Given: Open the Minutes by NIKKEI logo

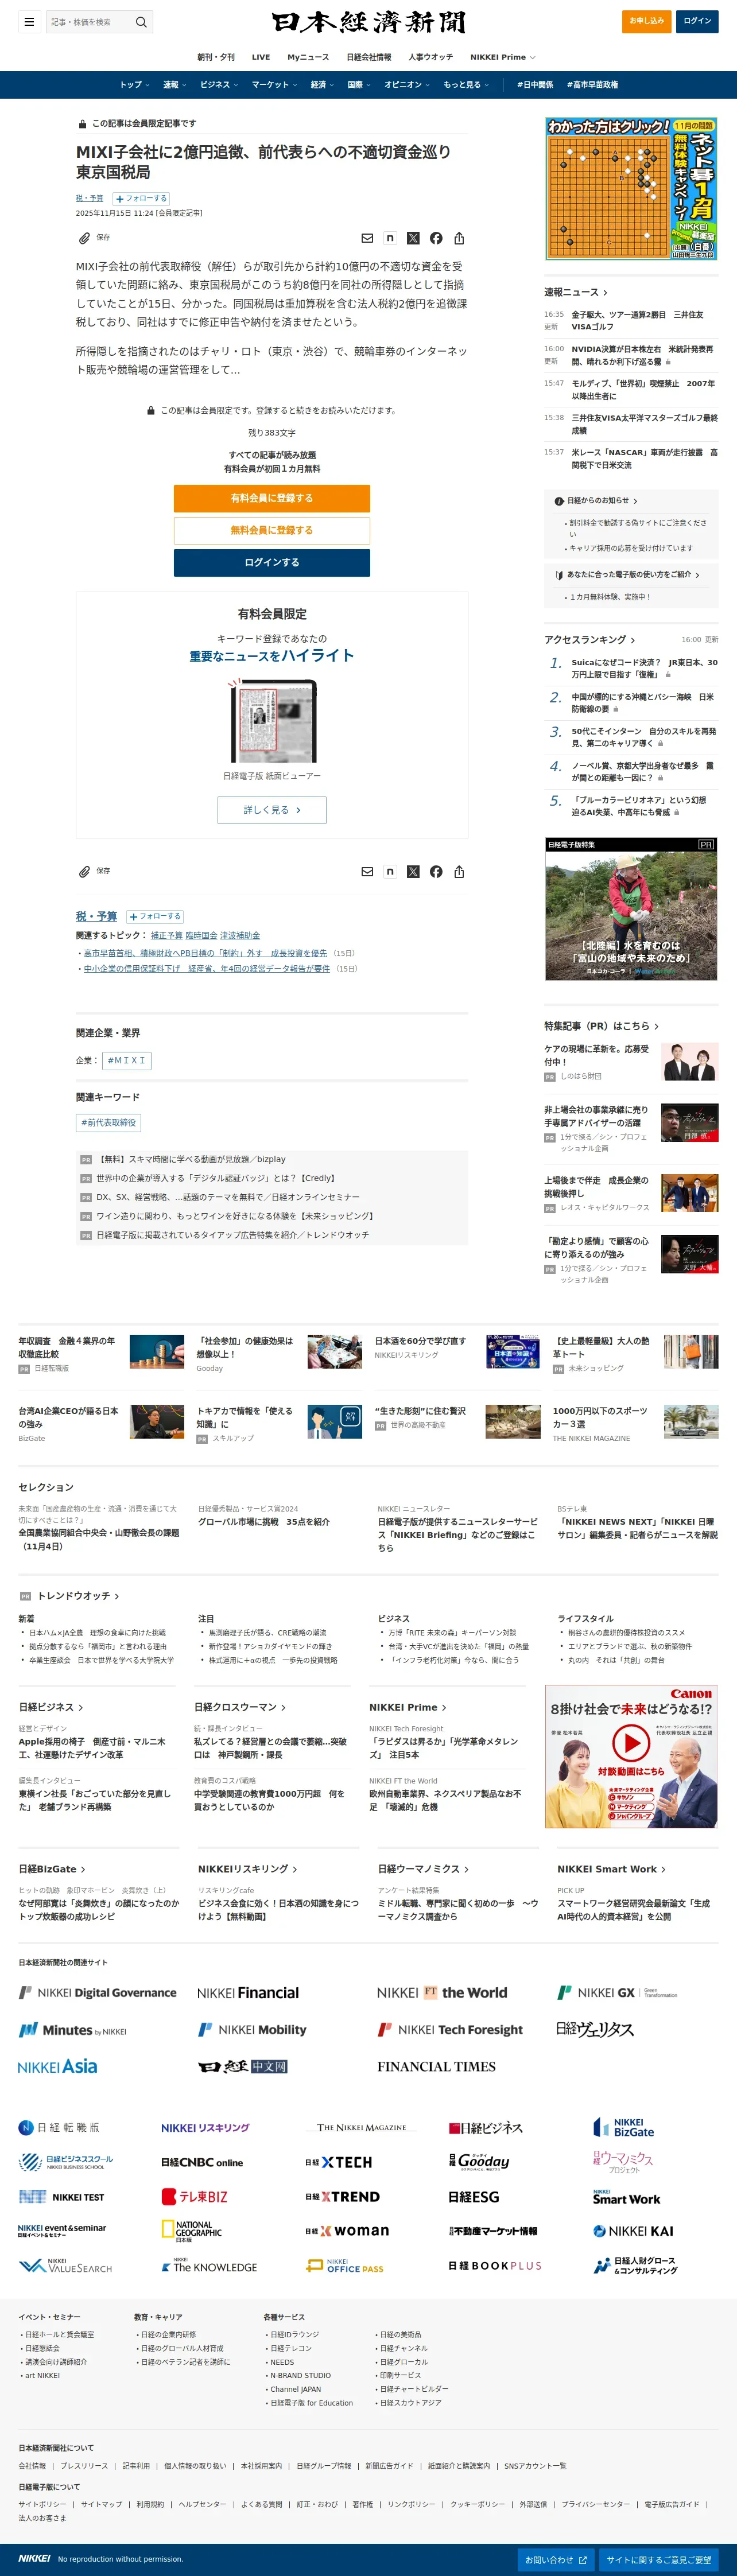Looking at the screenshot, I should [x=73, y=2030].
